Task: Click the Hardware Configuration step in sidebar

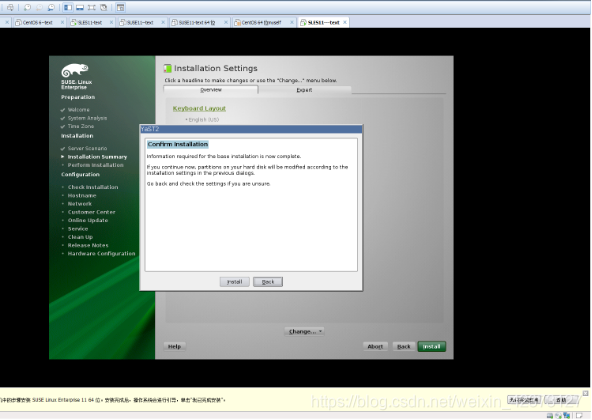Action: 101,253
